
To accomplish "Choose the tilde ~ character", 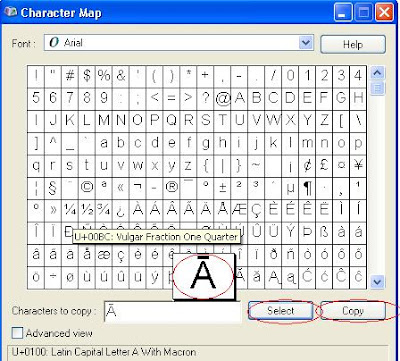I will tap(256, 166).
